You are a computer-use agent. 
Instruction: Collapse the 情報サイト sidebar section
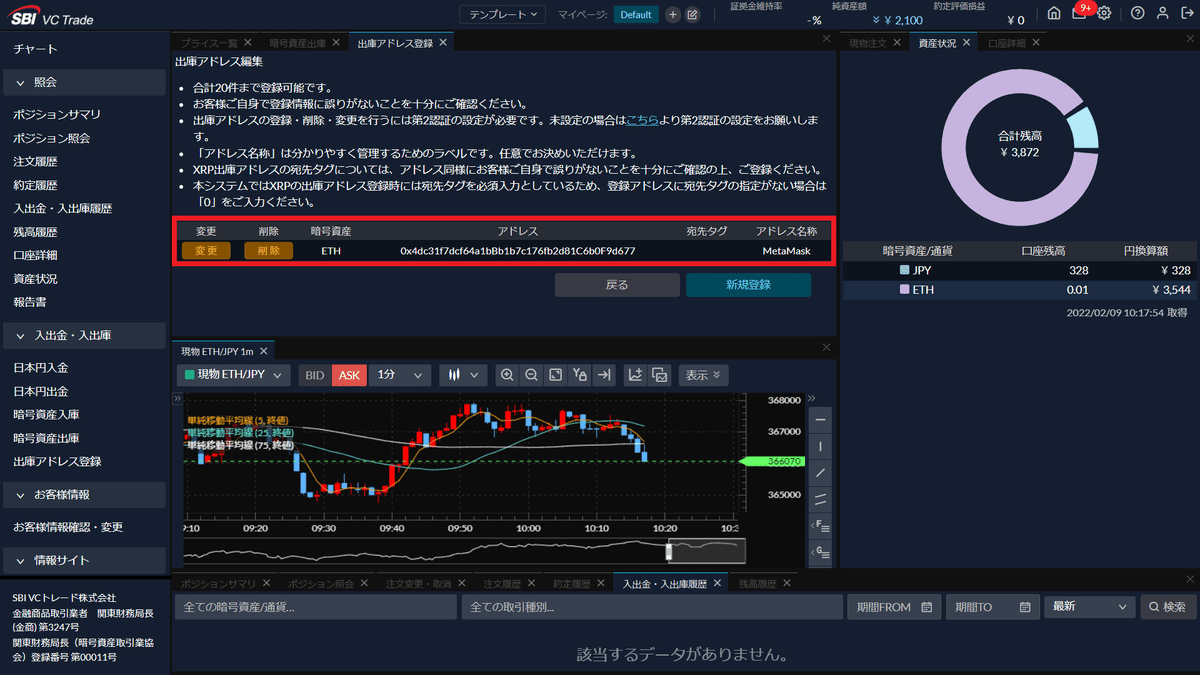coord(84,560)
